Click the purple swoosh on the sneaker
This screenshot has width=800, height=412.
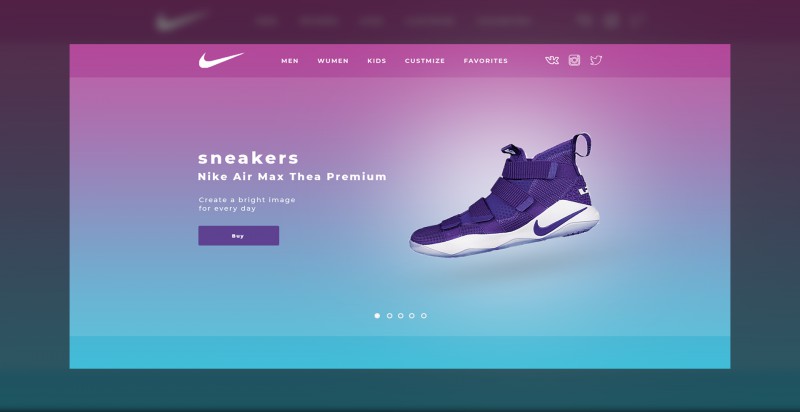point(559,222)
